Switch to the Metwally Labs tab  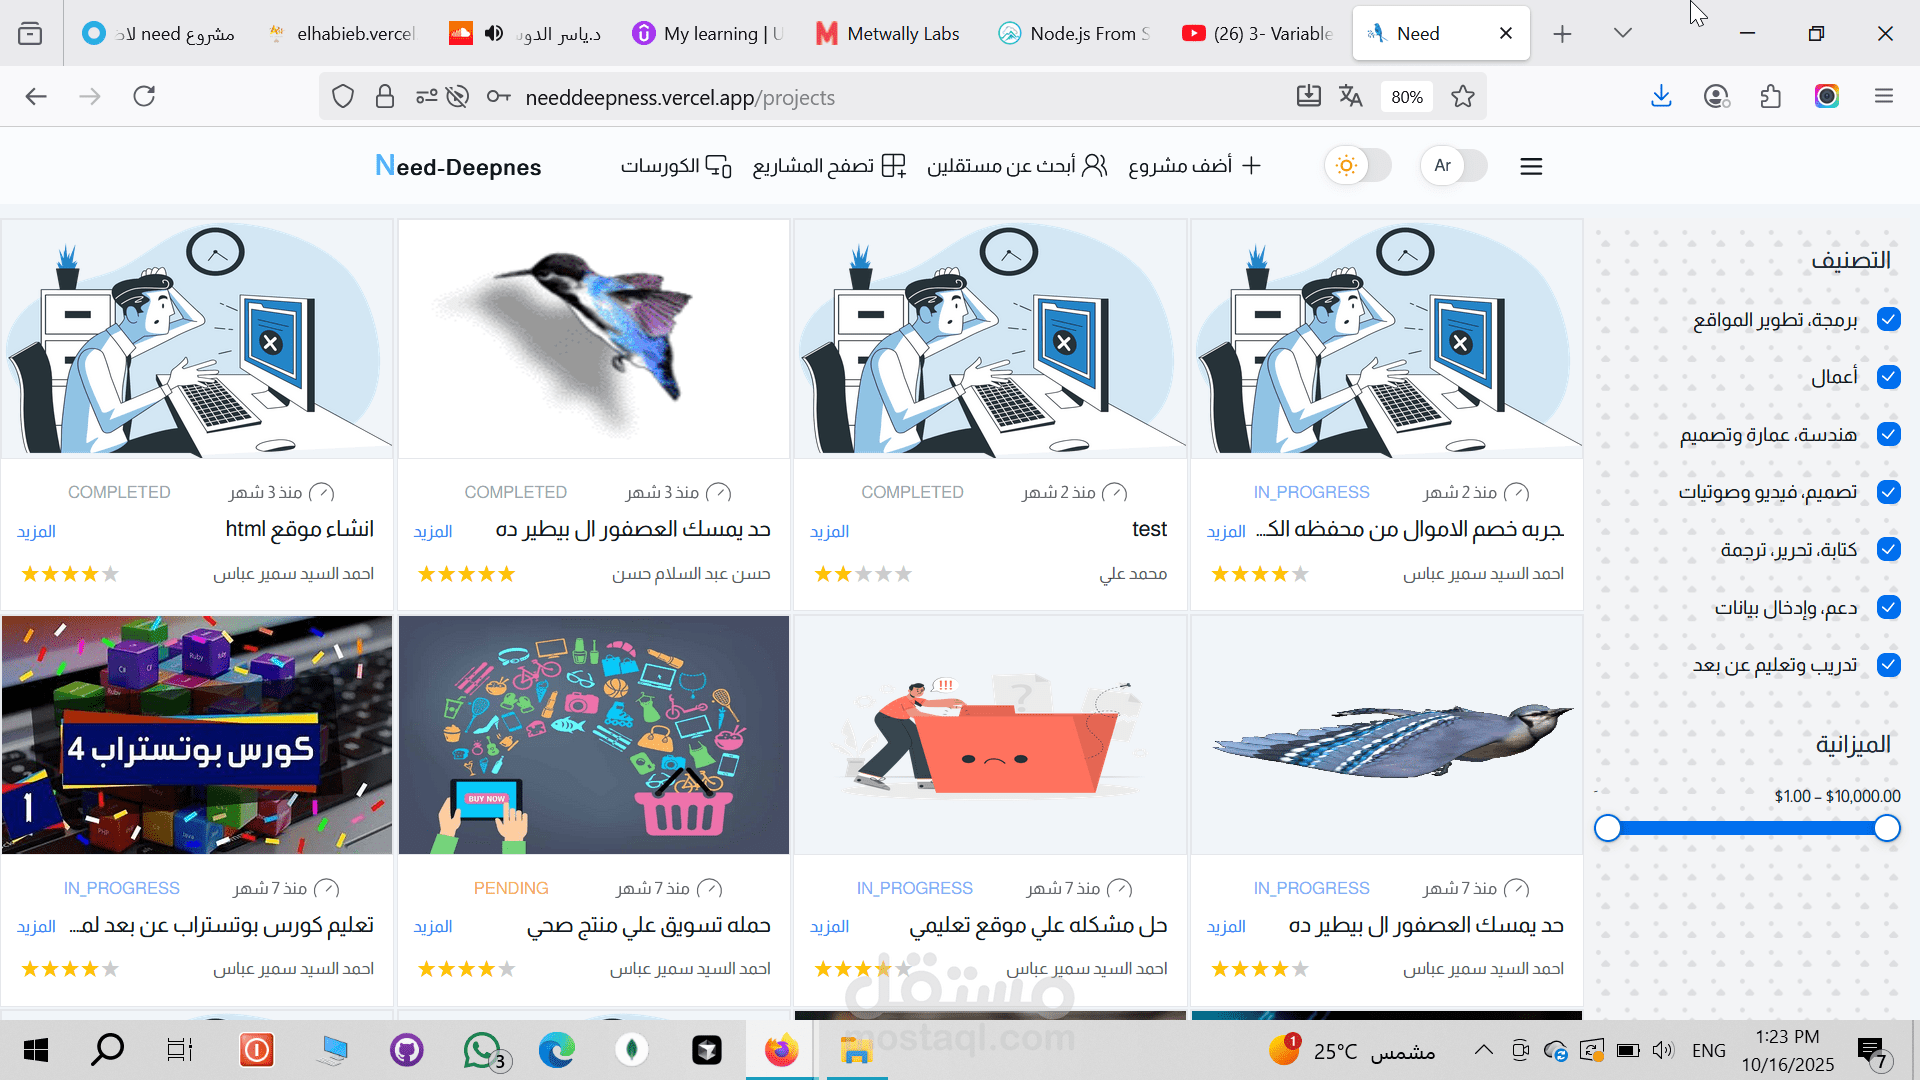888,33
